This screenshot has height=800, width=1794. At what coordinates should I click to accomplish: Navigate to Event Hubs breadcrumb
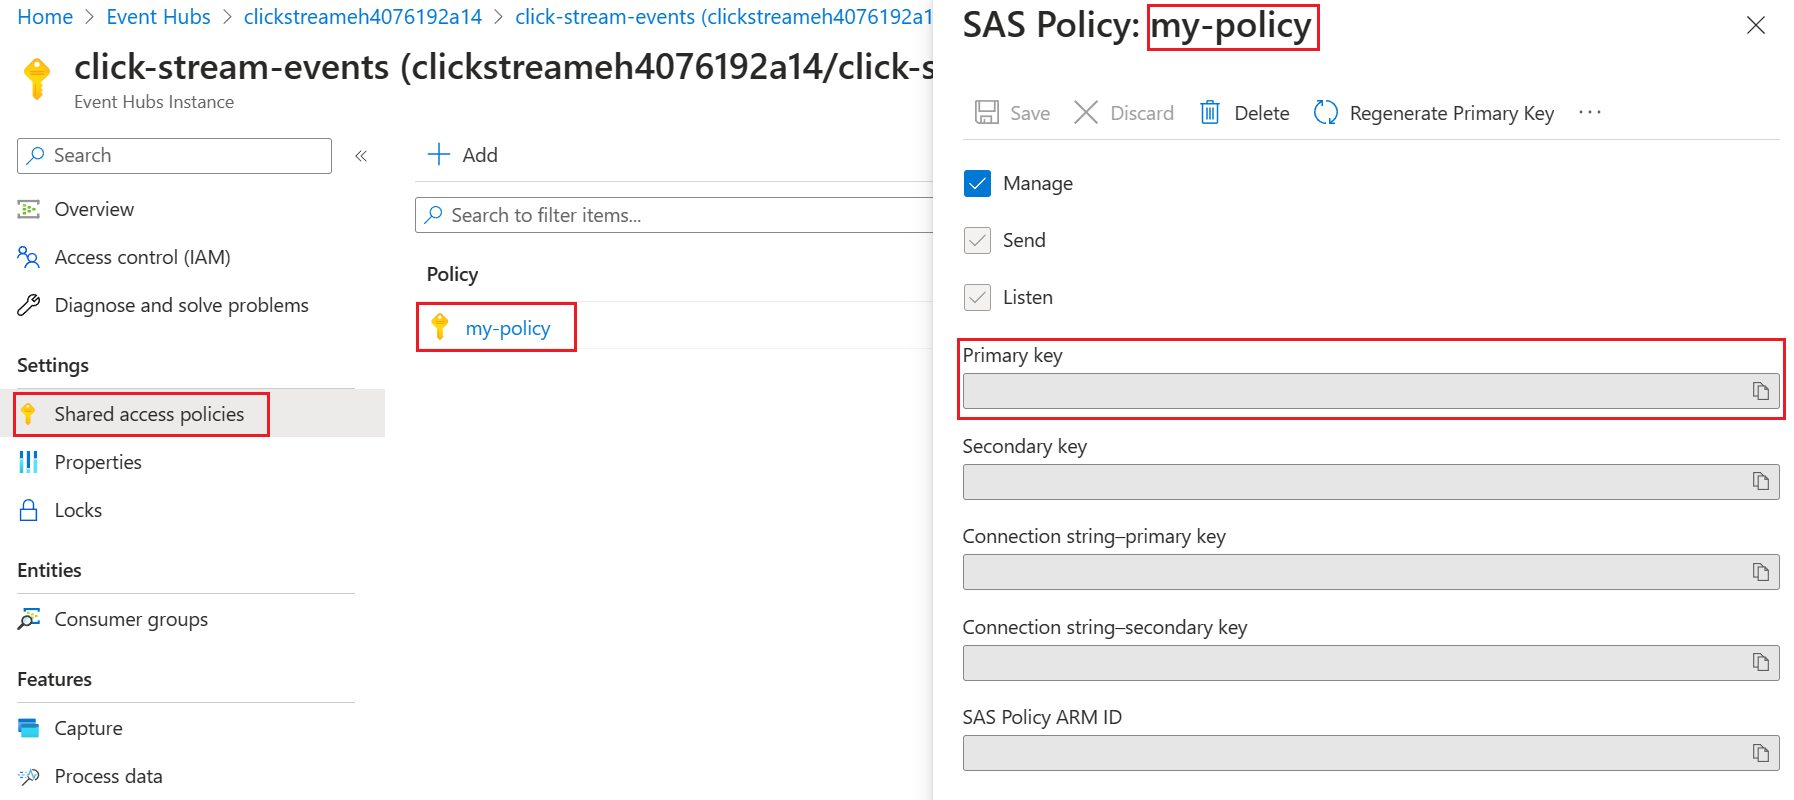pyautogui.click(x=158, y=17)
